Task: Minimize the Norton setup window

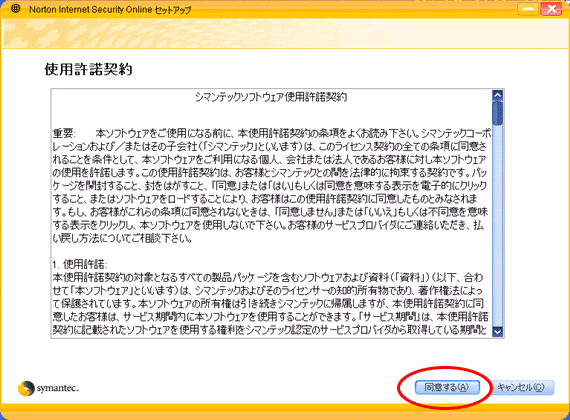Action: (528, 9)
